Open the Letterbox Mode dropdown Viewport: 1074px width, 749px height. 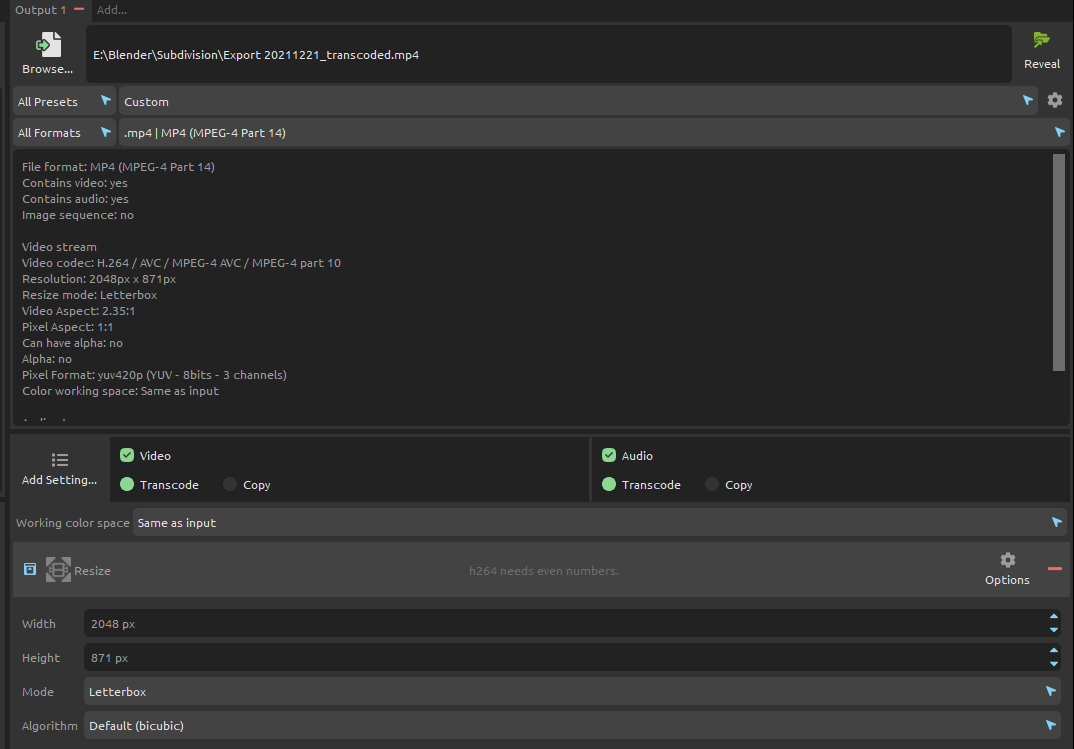coord(572,691)
